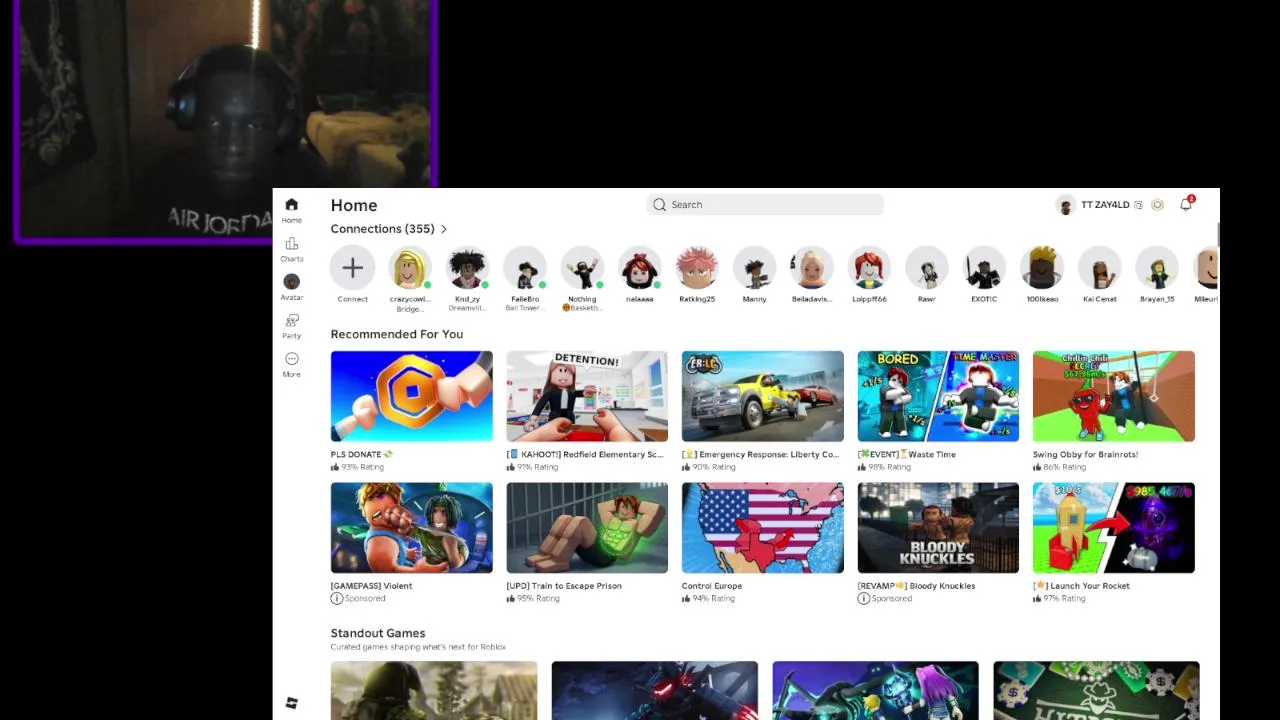Click the Control Europe title text

[712, 586]
